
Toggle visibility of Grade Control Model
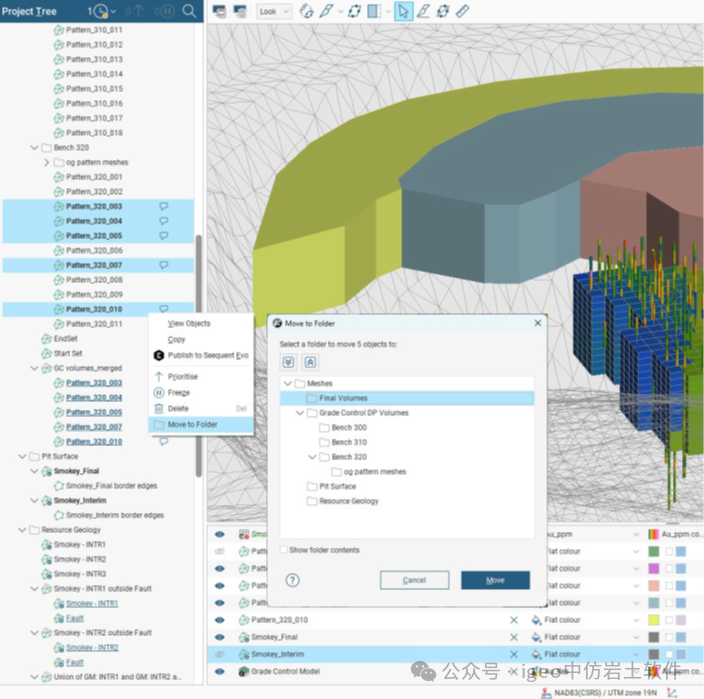point(220,671)
